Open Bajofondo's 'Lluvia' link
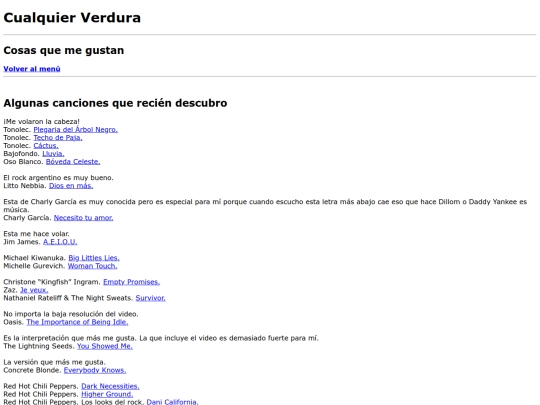Screen dimensions: 540x405 coord(53,154)
